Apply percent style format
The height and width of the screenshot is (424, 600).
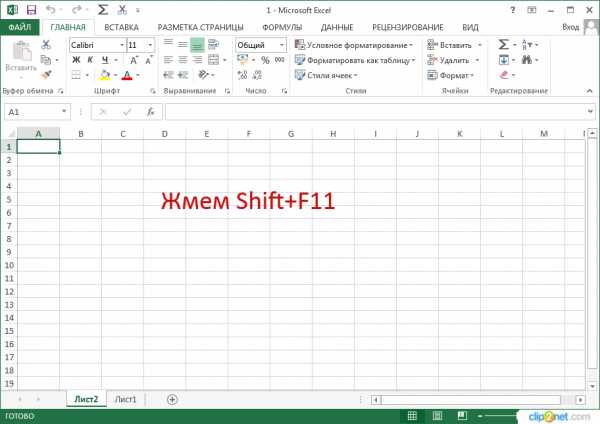pos(265,60)
